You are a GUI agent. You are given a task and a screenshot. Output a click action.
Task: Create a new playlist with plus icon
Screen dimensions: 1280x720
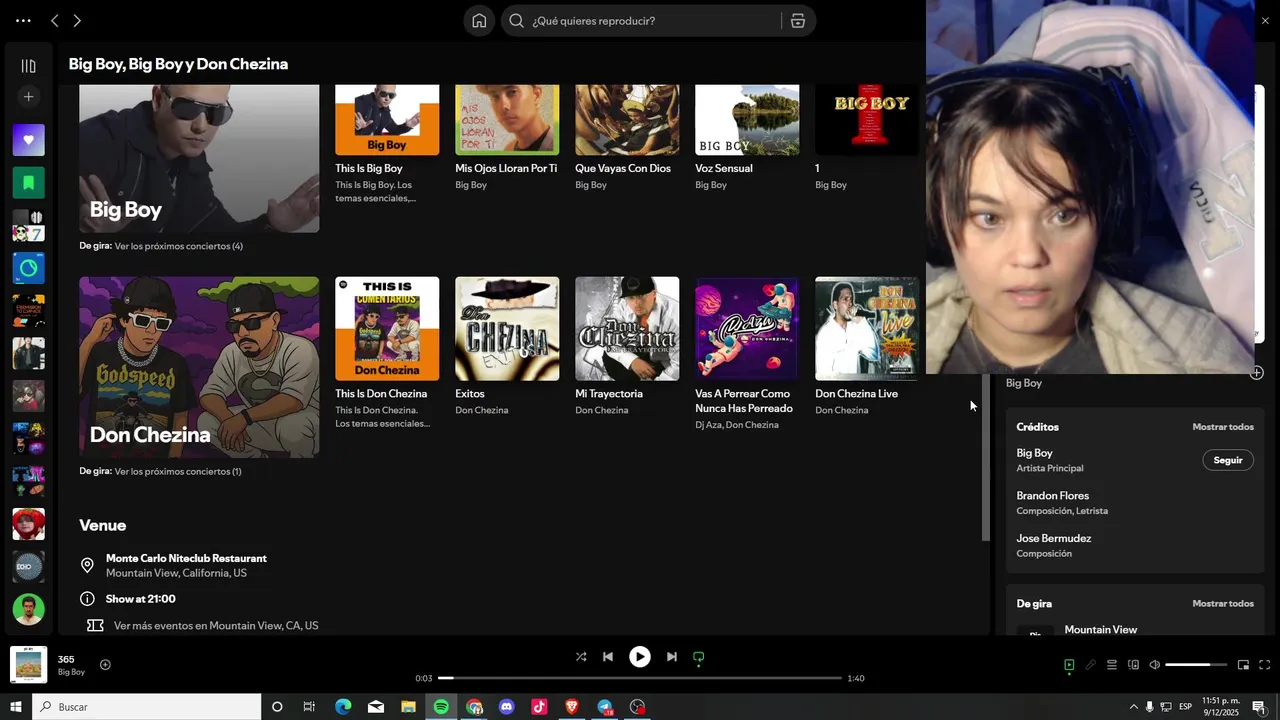coord(28,97)
